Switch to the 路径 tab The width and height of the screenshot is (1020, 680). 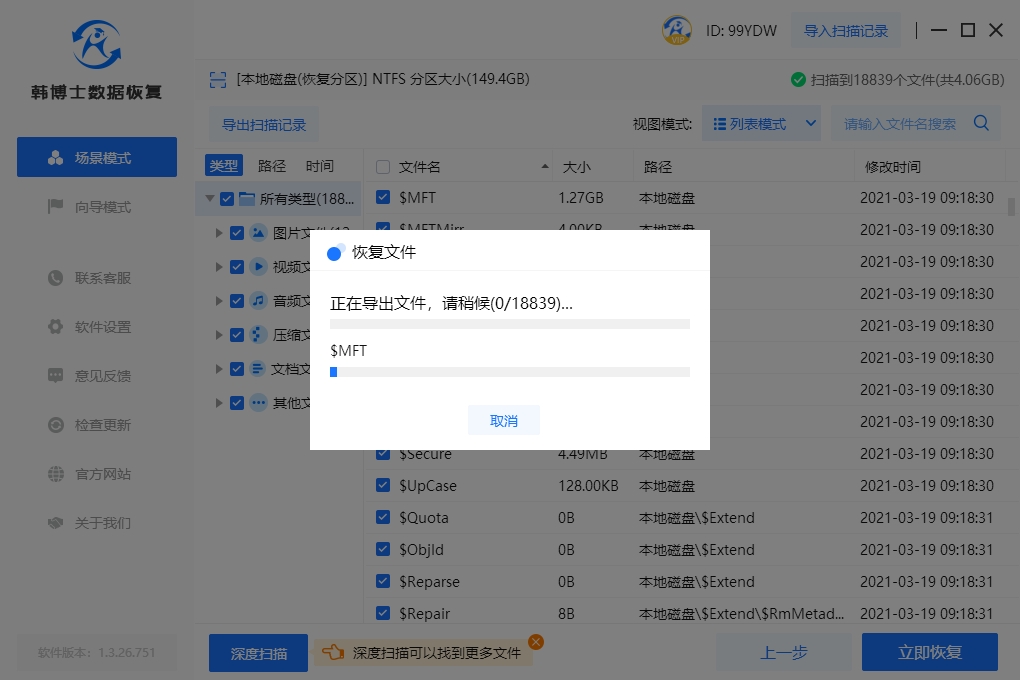[272, 166]
